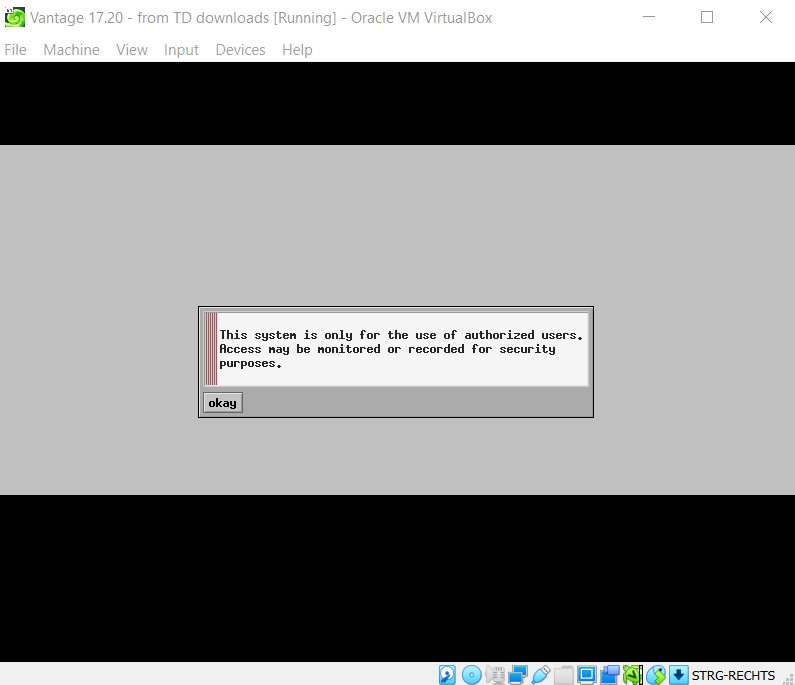Open the Help menu

pyautogui.click(x=297, y=50)
